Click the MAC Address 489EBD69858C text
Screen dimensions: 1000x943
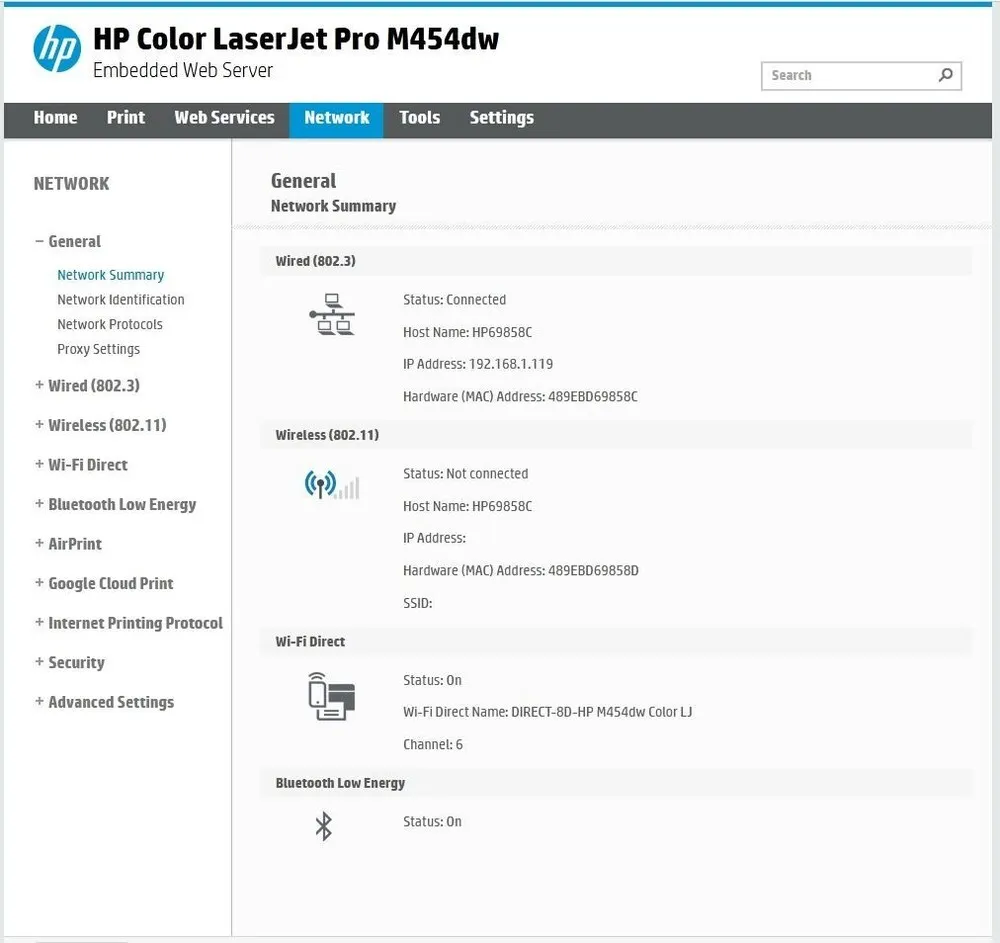[520, 397]
